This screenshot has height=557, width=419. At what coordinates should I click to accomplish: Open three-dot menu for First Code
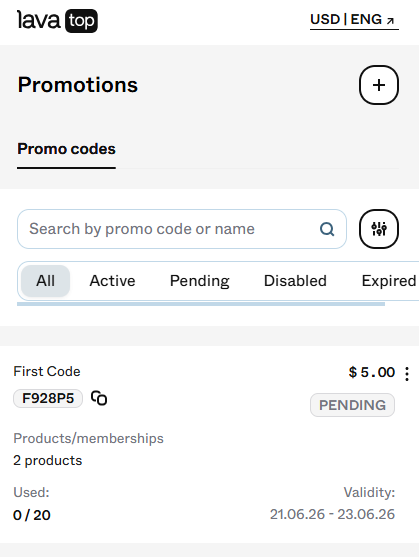(x=407, y=374)
